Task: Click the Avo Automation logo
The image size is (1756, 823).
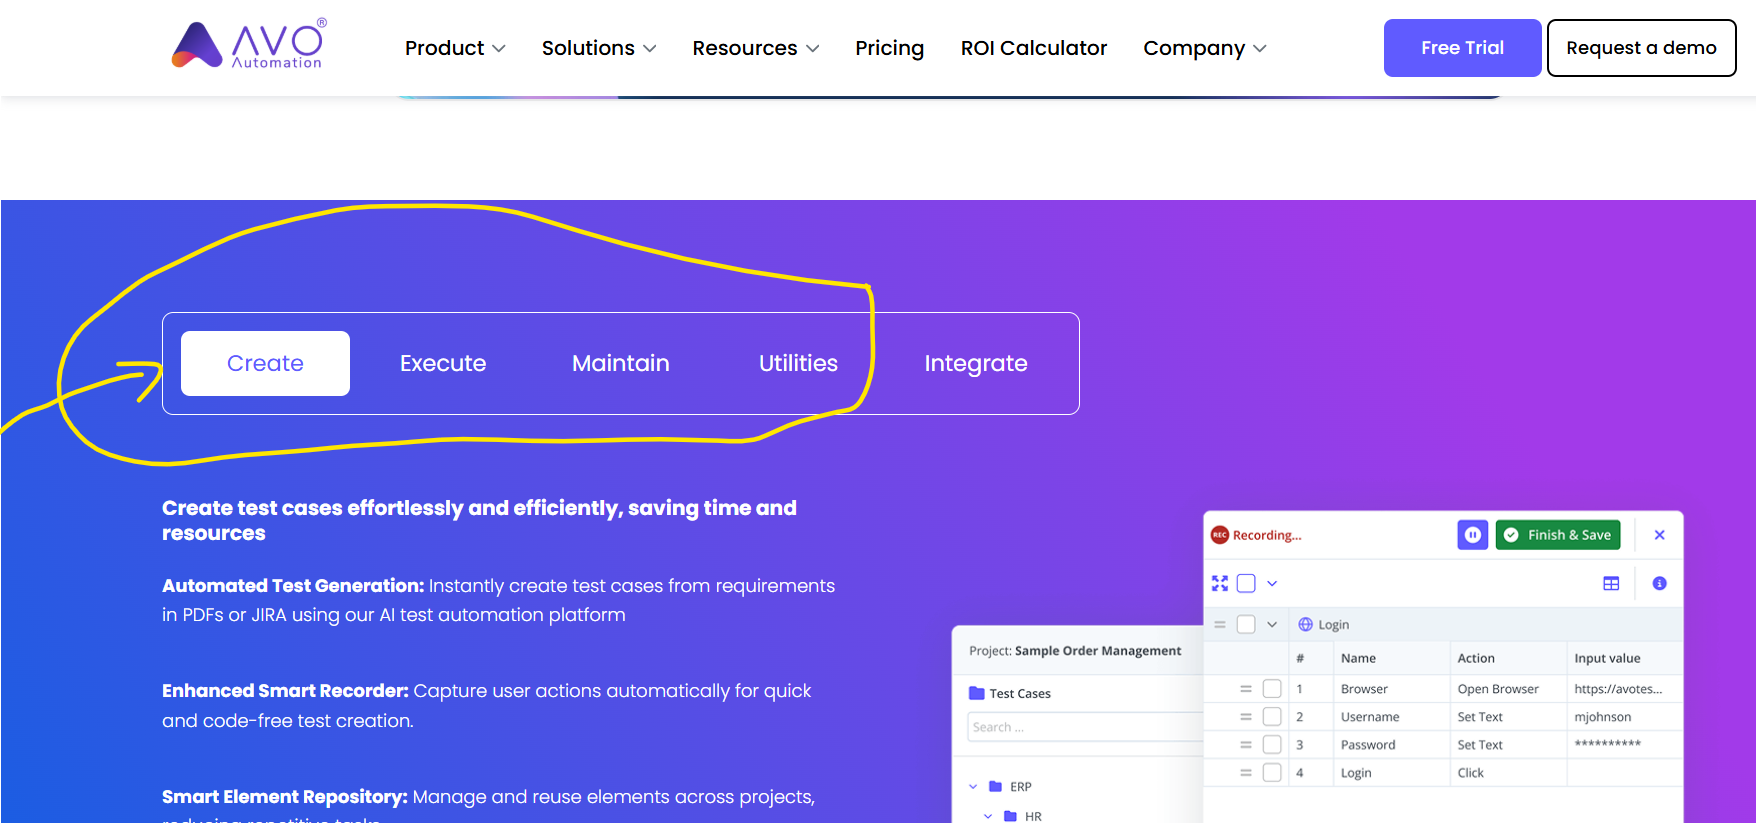Action: [248, 46]
